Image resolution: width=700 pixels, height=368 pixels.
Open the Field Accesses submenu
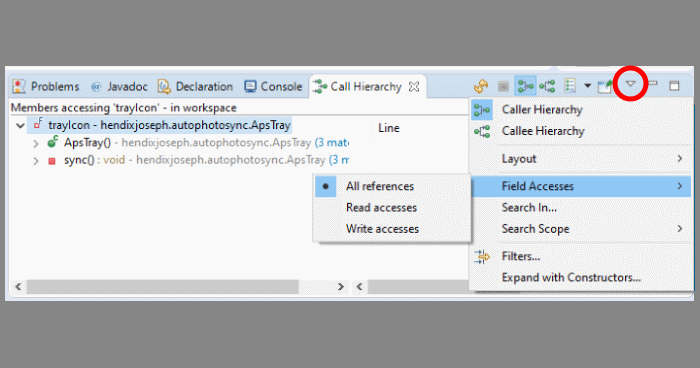580,186
